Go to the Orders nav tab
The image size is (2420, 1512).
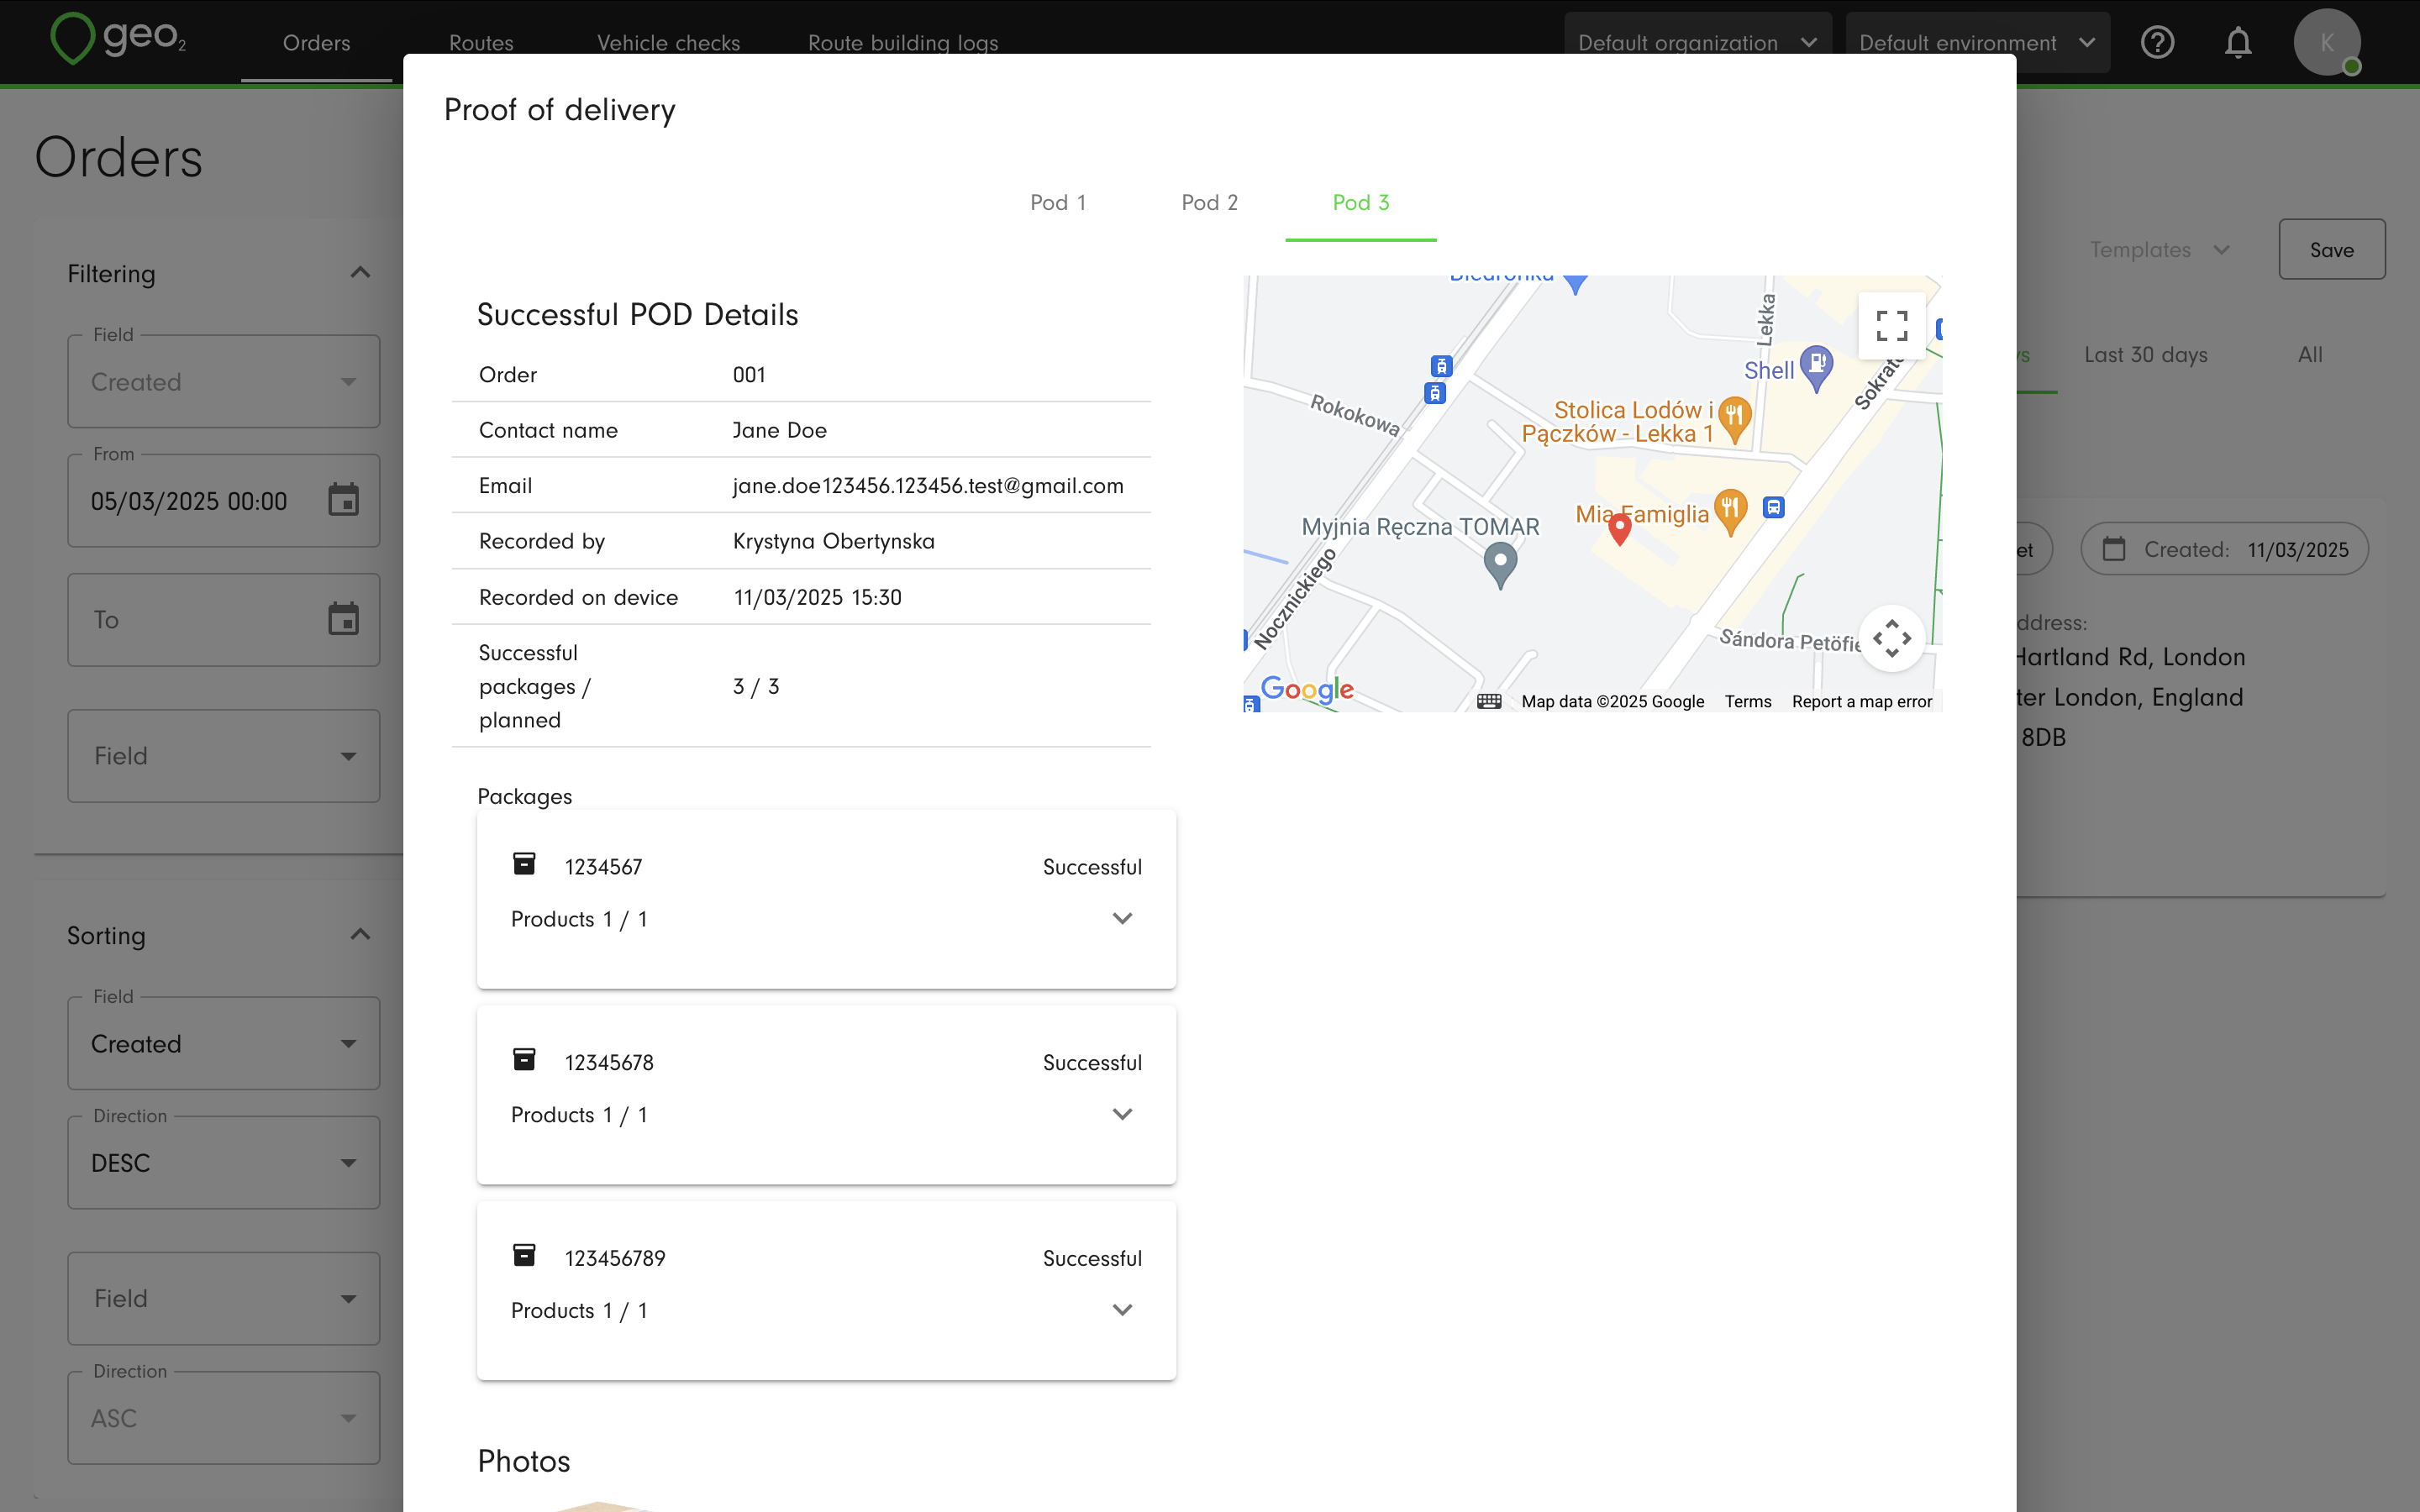pos(316,43)
